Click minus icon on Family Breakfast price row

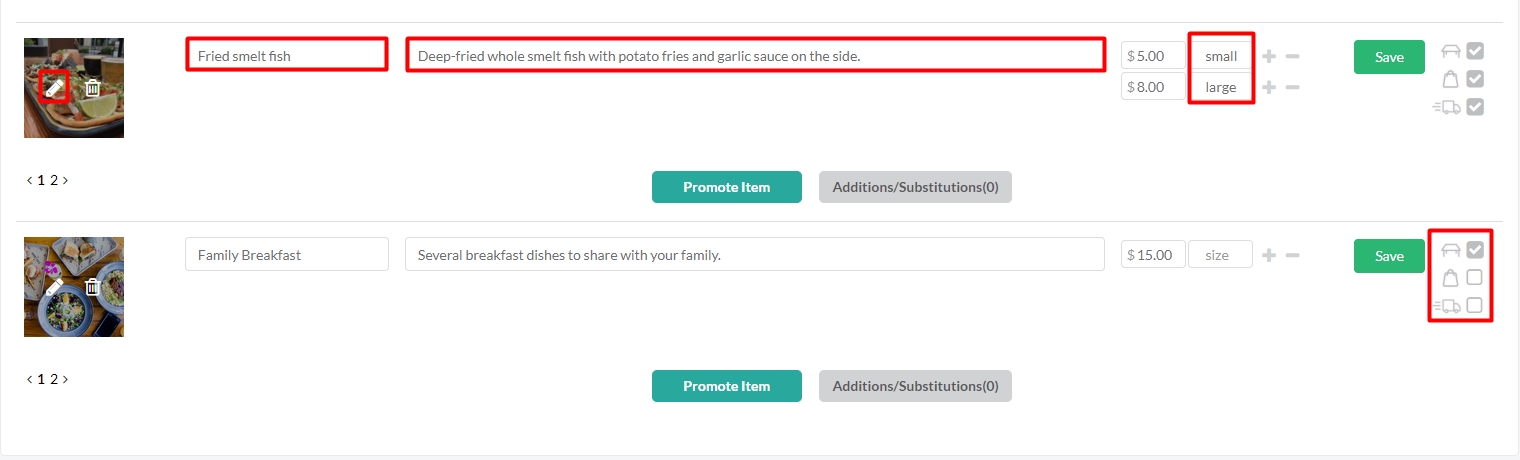pyautogui.click(x=1292, y=255)
